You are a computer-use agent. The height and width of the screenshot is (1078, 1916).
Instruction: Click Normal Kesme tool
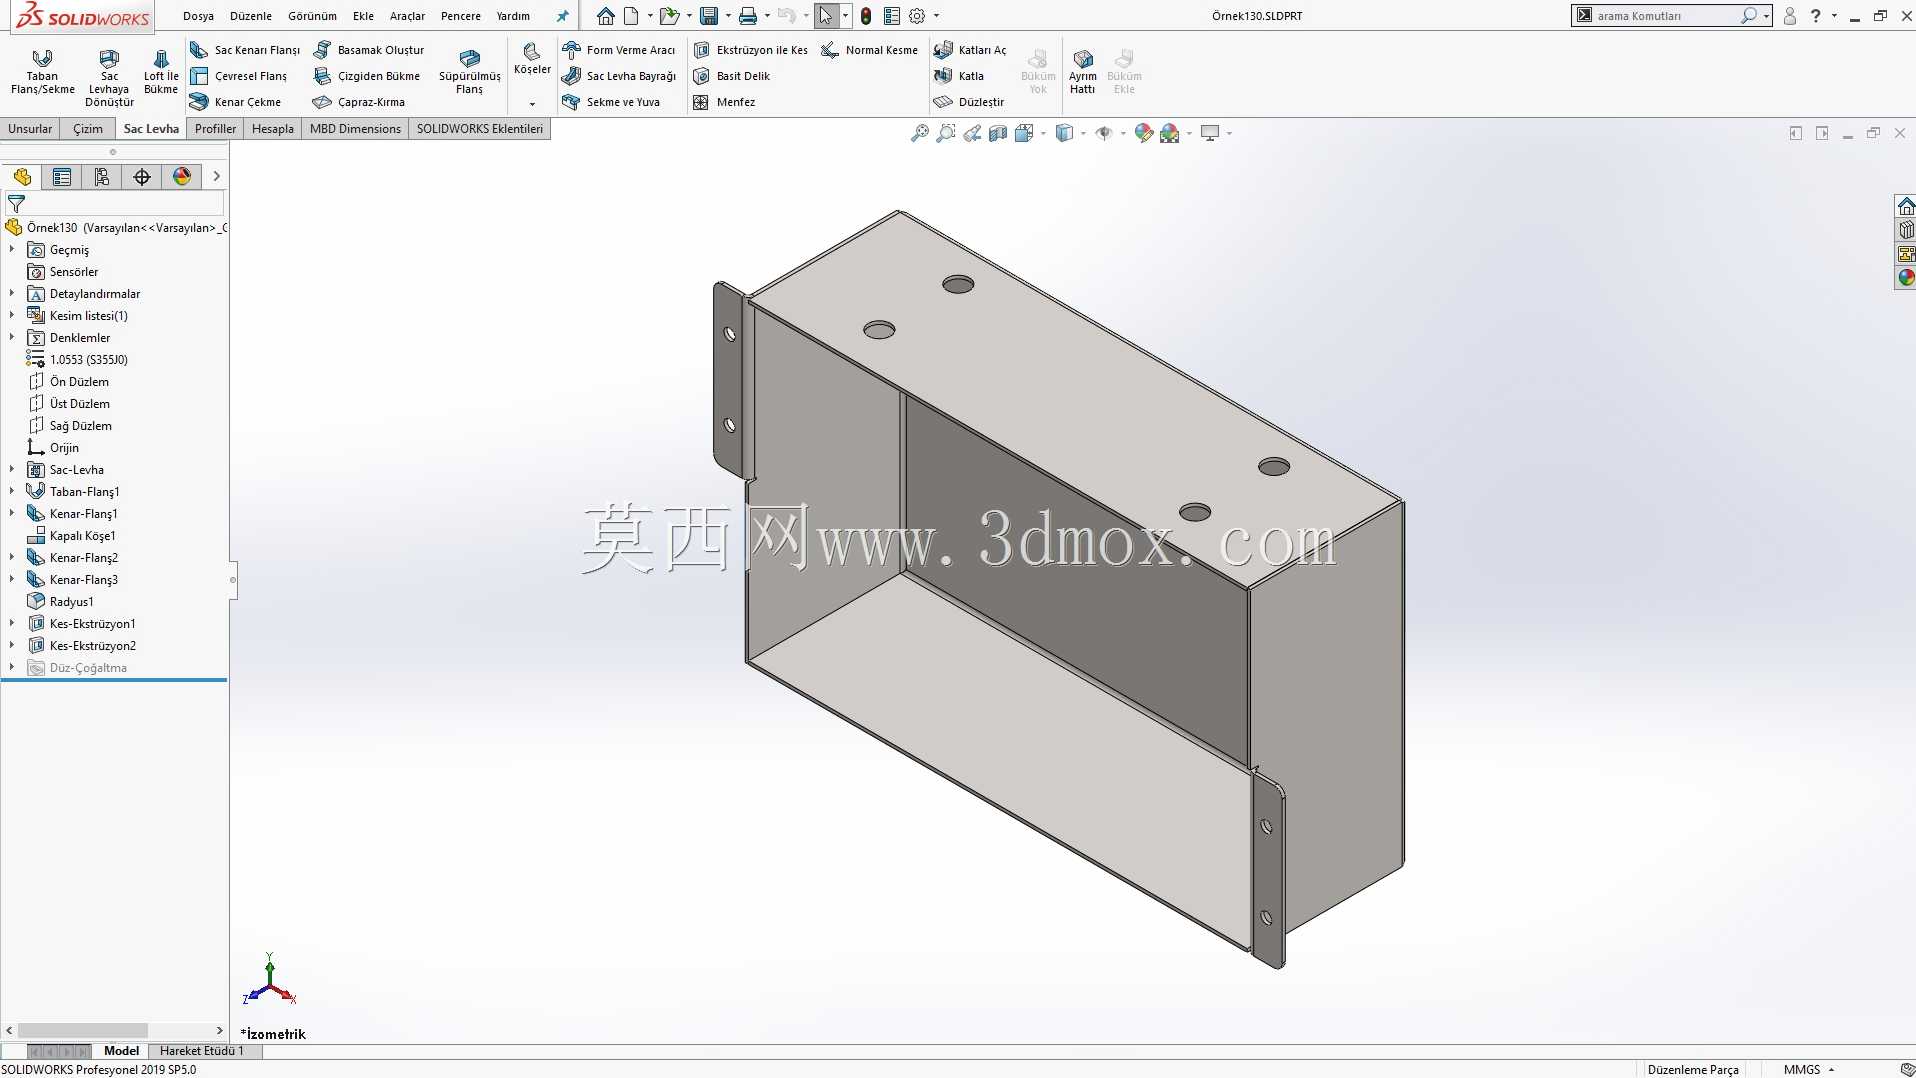(869, 50)
